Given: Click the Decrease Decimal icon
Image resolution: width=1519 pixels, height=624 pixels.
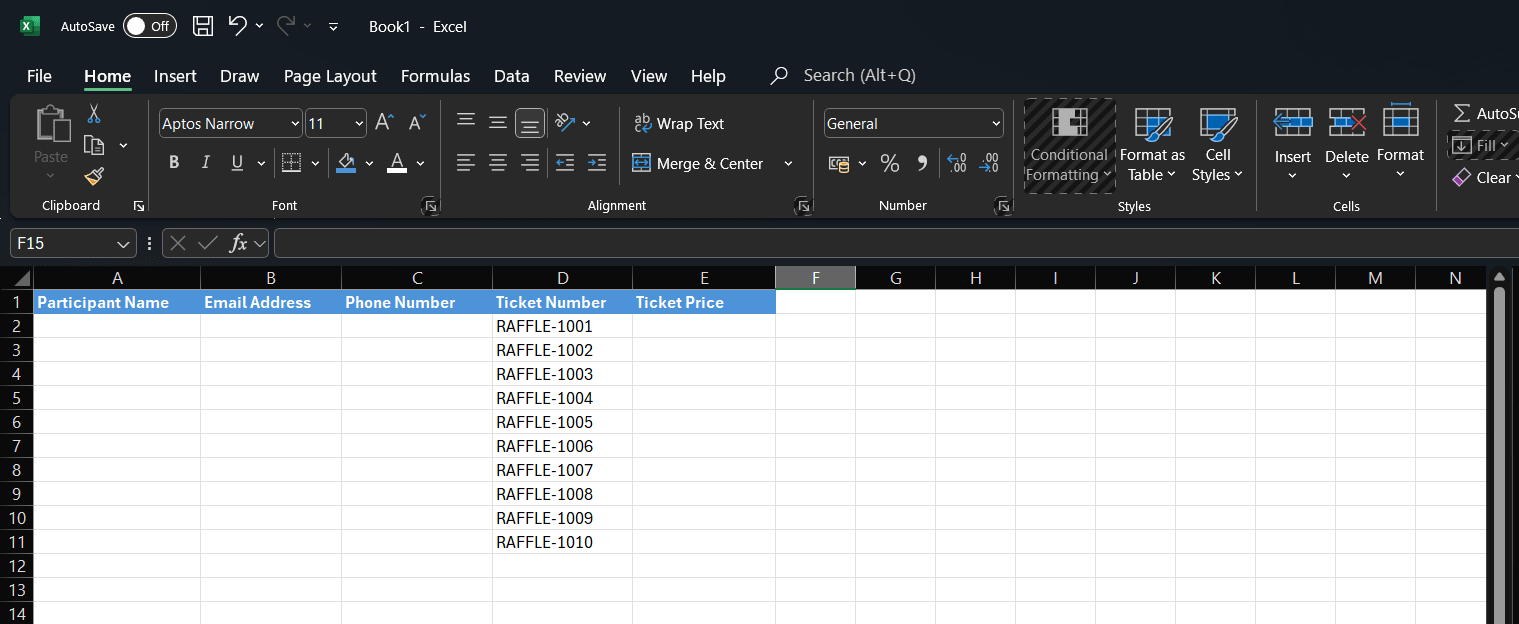Looking at the screenshot, I should 989,163.
